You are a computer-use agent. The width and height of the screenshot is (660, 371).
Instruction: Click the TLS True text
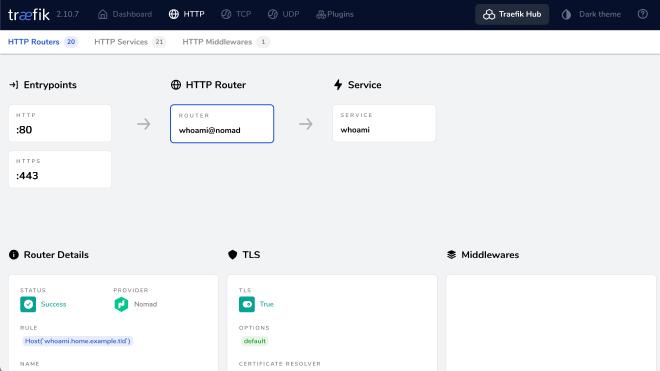pyautogui.click(x=266, y=304)
